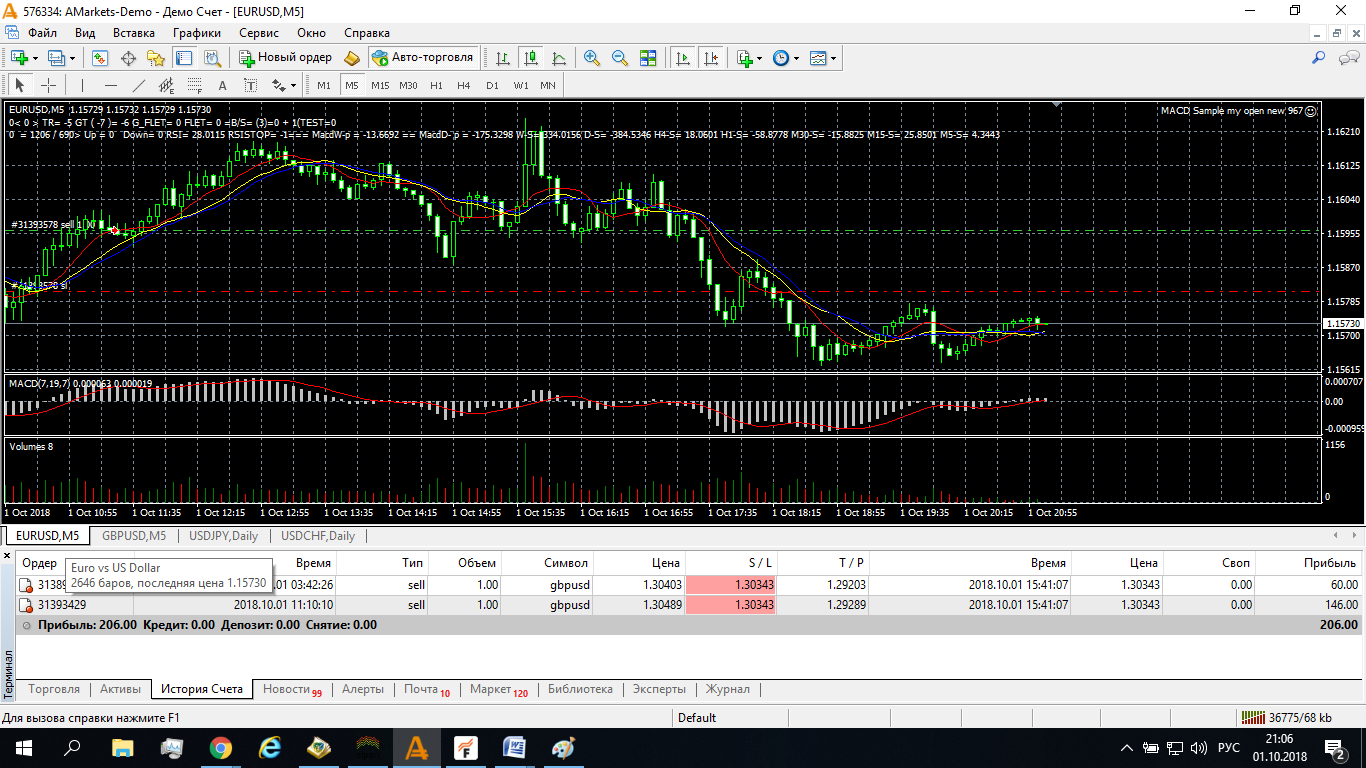Viewport: 1366px width, 768px height.
Task: Switch chart to bar chart mode
Action: click(x=503, y=58)
